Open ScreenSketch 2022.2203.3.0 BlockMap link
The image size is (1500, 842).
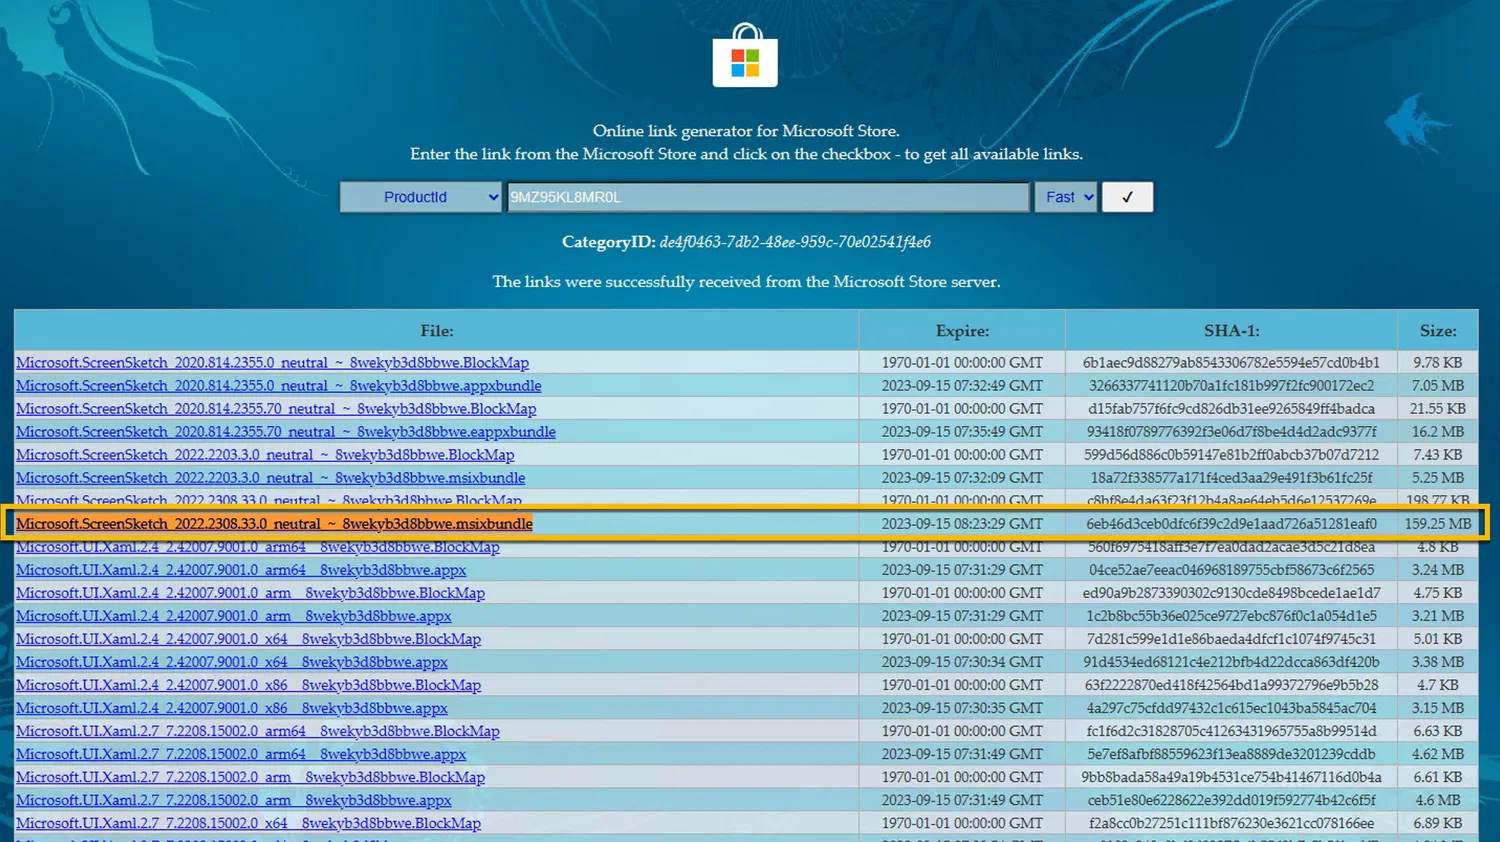(x=265, y=455)
